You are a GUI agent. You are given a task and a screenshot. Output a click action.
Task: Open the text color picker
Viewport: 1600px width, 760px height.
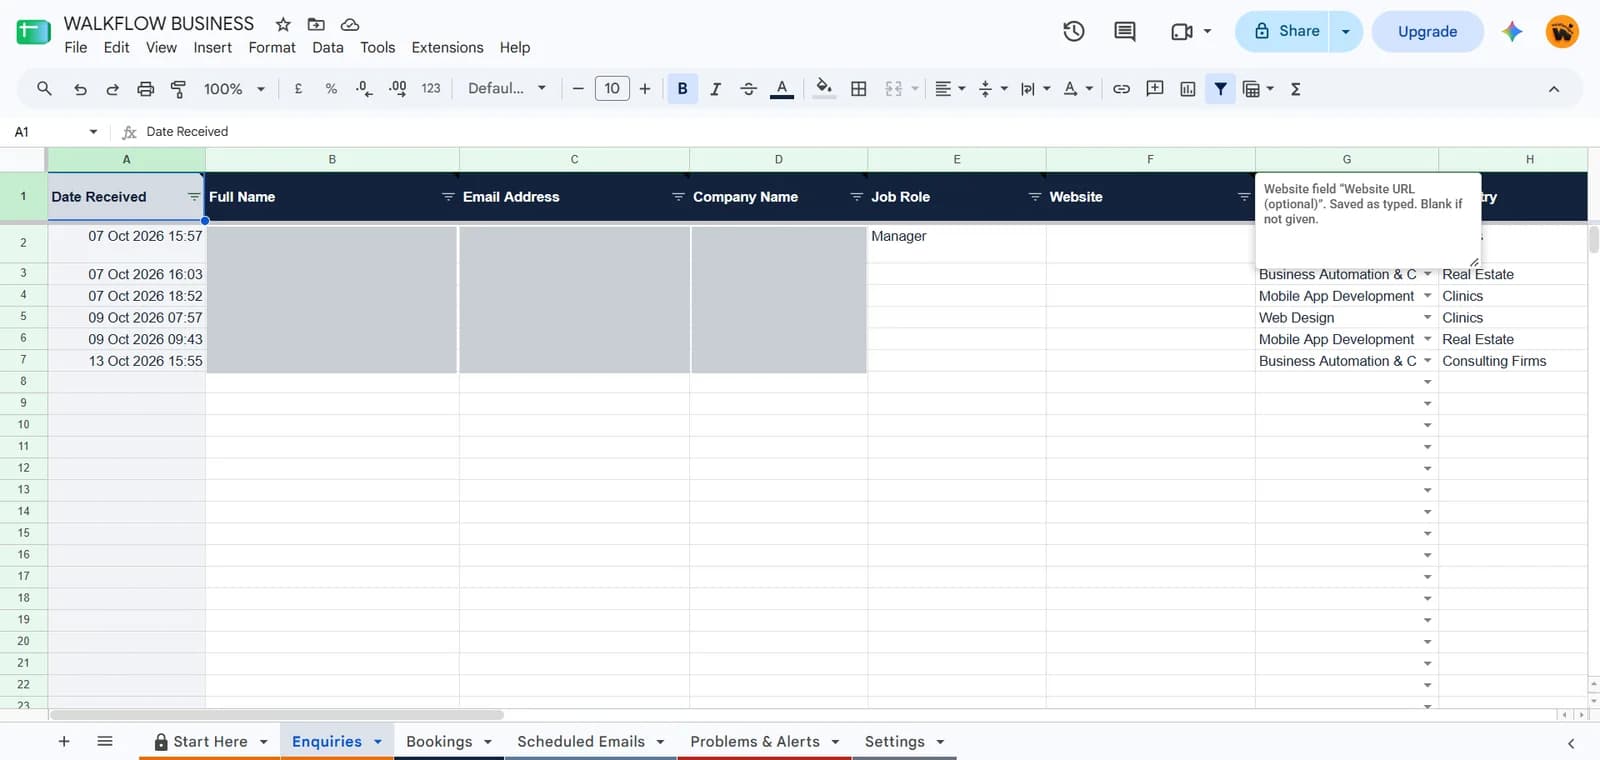(782, 89)
